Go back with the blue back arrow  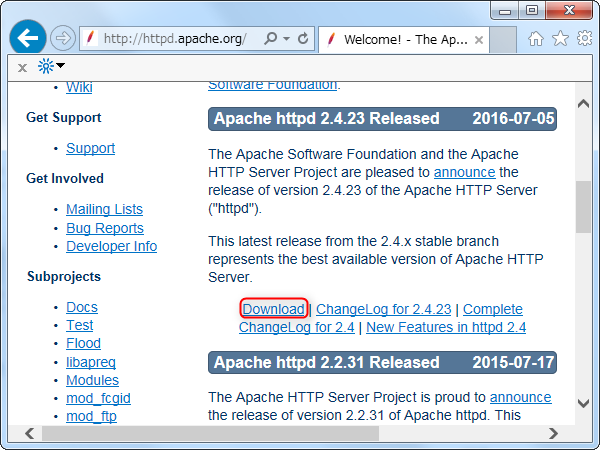click(x=28, y=38)
